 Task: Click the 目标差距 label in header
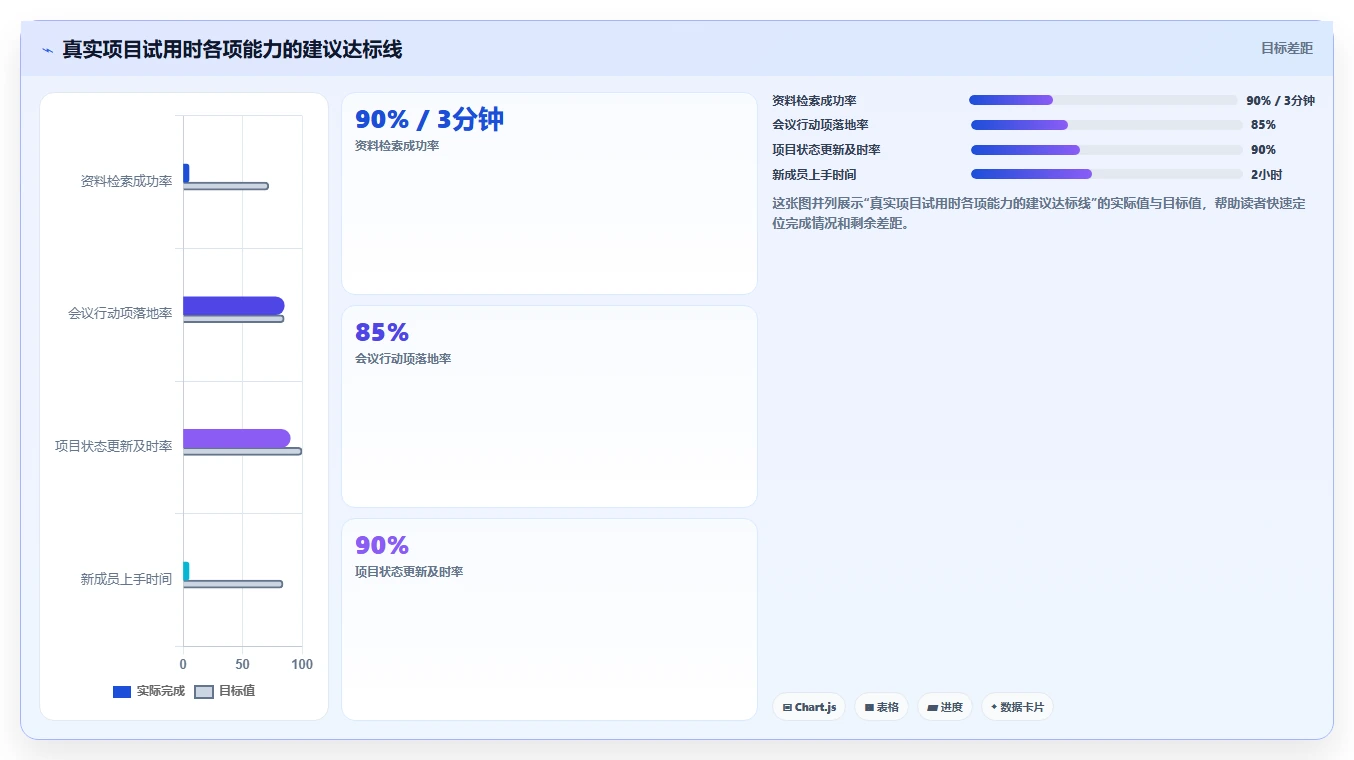click(x=1286, y=48)
